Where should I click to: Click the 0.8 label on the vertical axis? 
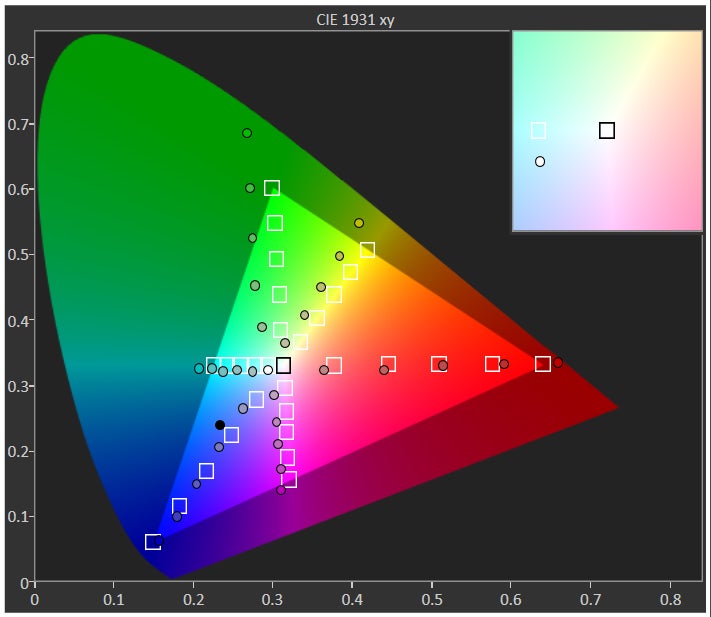[17, 59]
